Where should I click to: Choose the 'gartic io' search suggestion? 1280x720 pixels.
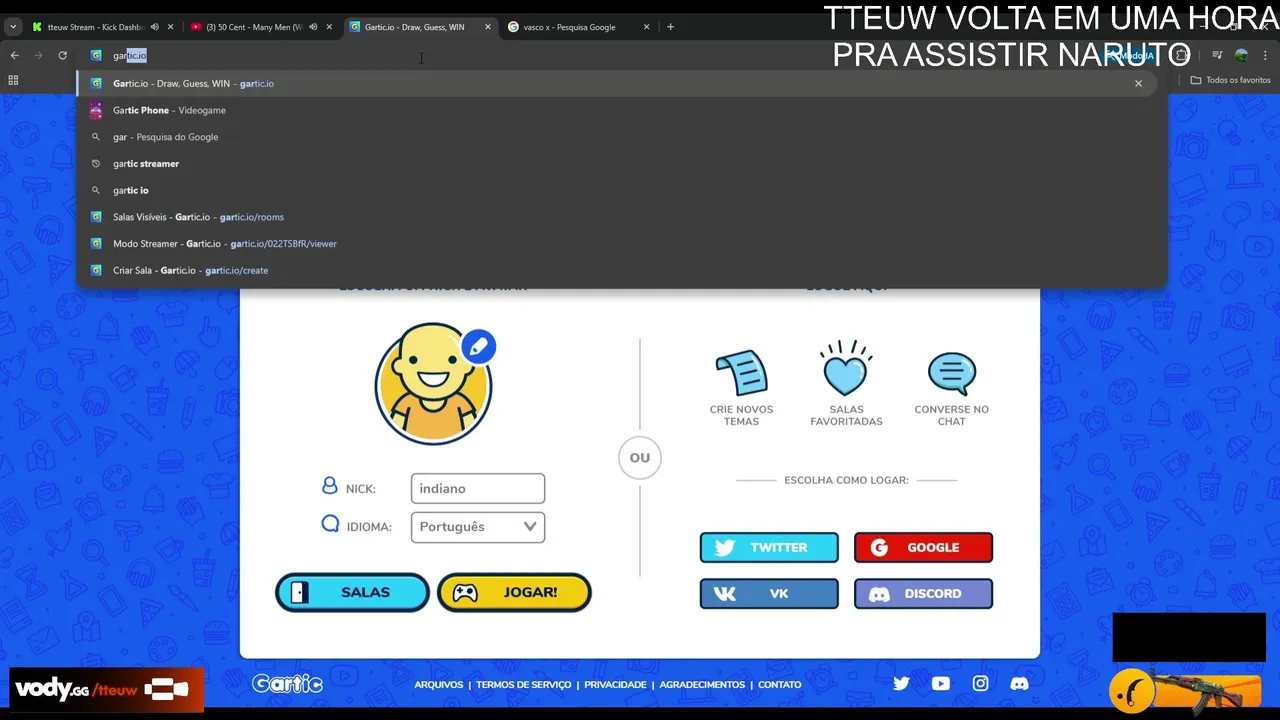tap(617, 190)
